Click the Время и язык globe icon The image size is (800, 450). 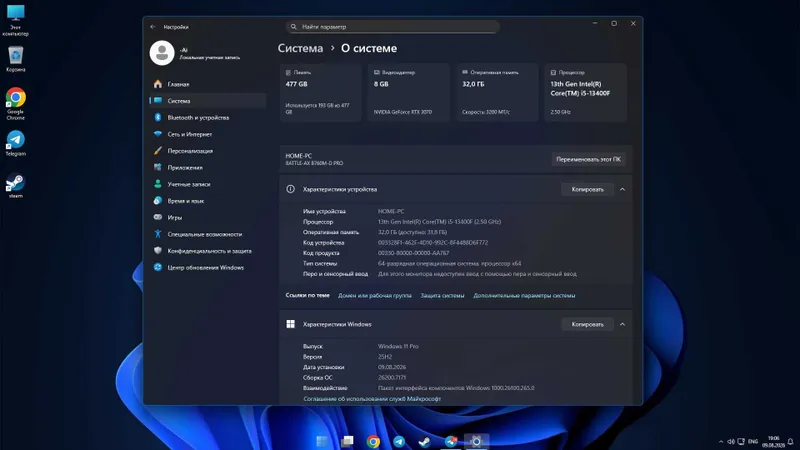(158, 201)
